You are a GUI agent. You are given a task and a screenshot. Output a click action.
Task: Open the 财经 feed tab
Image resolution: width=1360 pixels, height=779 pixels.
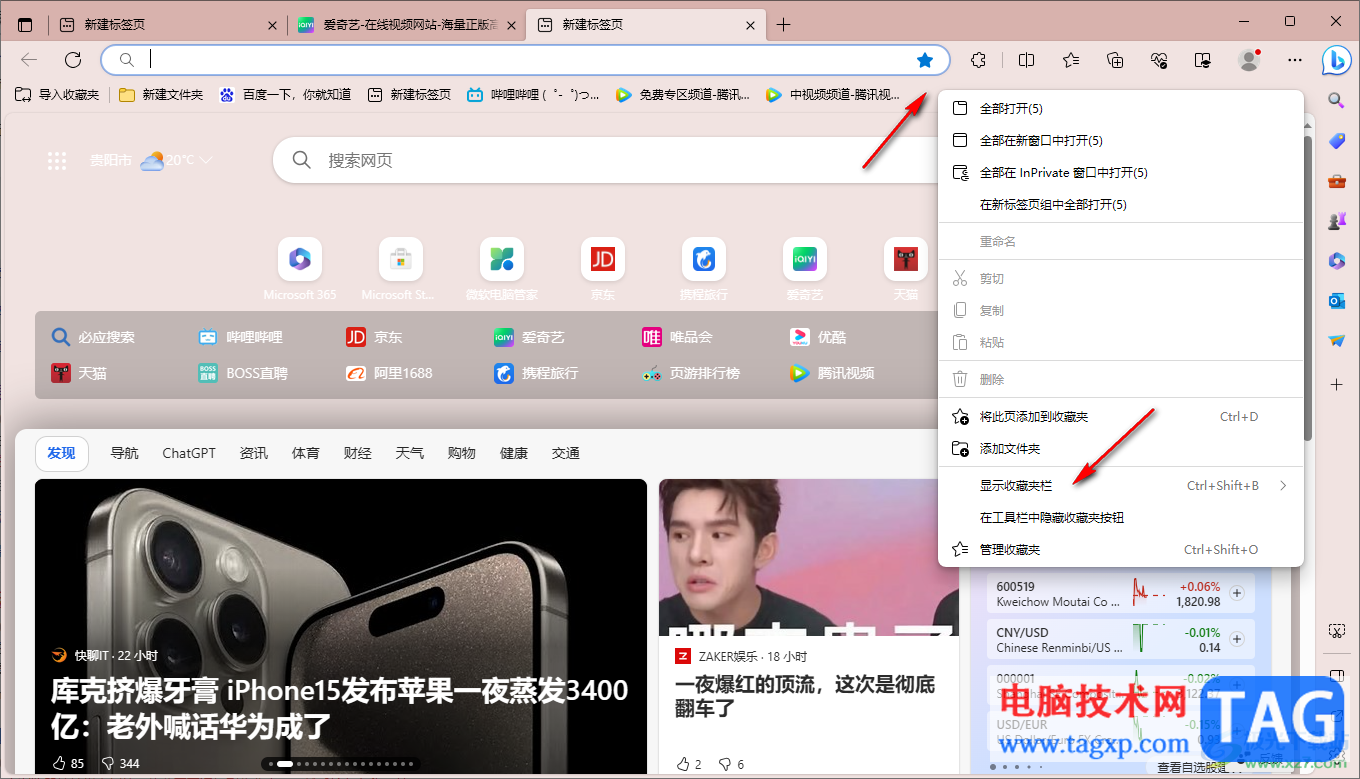pyautogui.click(x=358, y=453)
